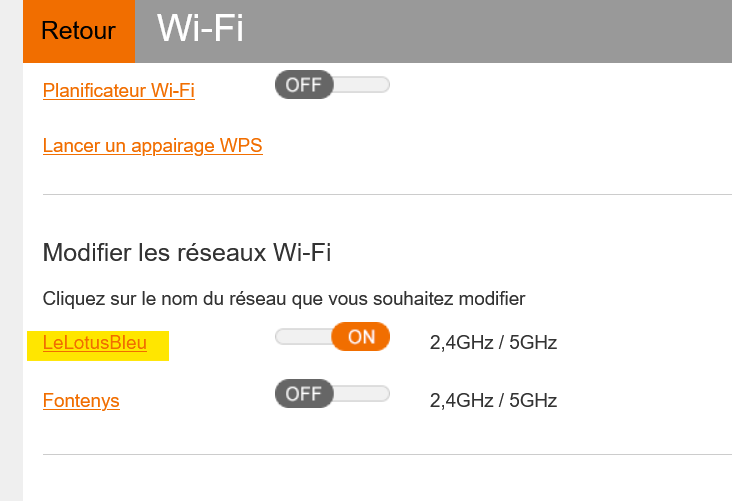The height and width of the screenshot is (501, 732).
Task: Turn off the LeLotusBleu network toggle
Action: 332,337
